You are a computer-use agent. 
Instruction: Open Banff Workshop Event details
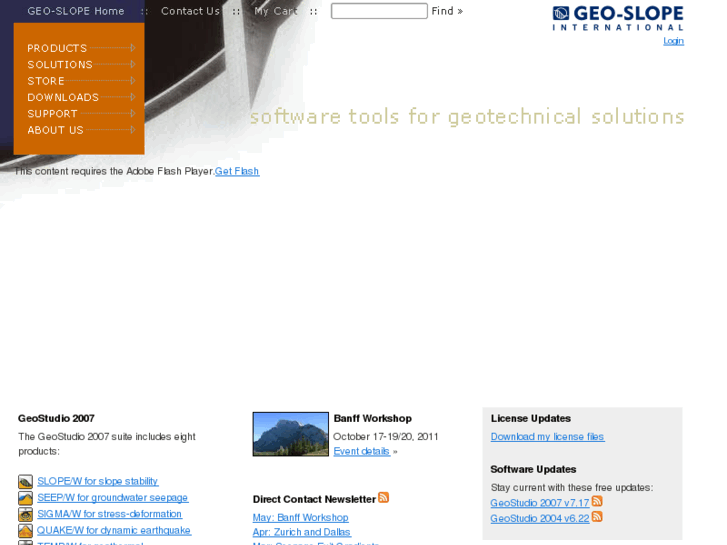[x=361, y=451]
